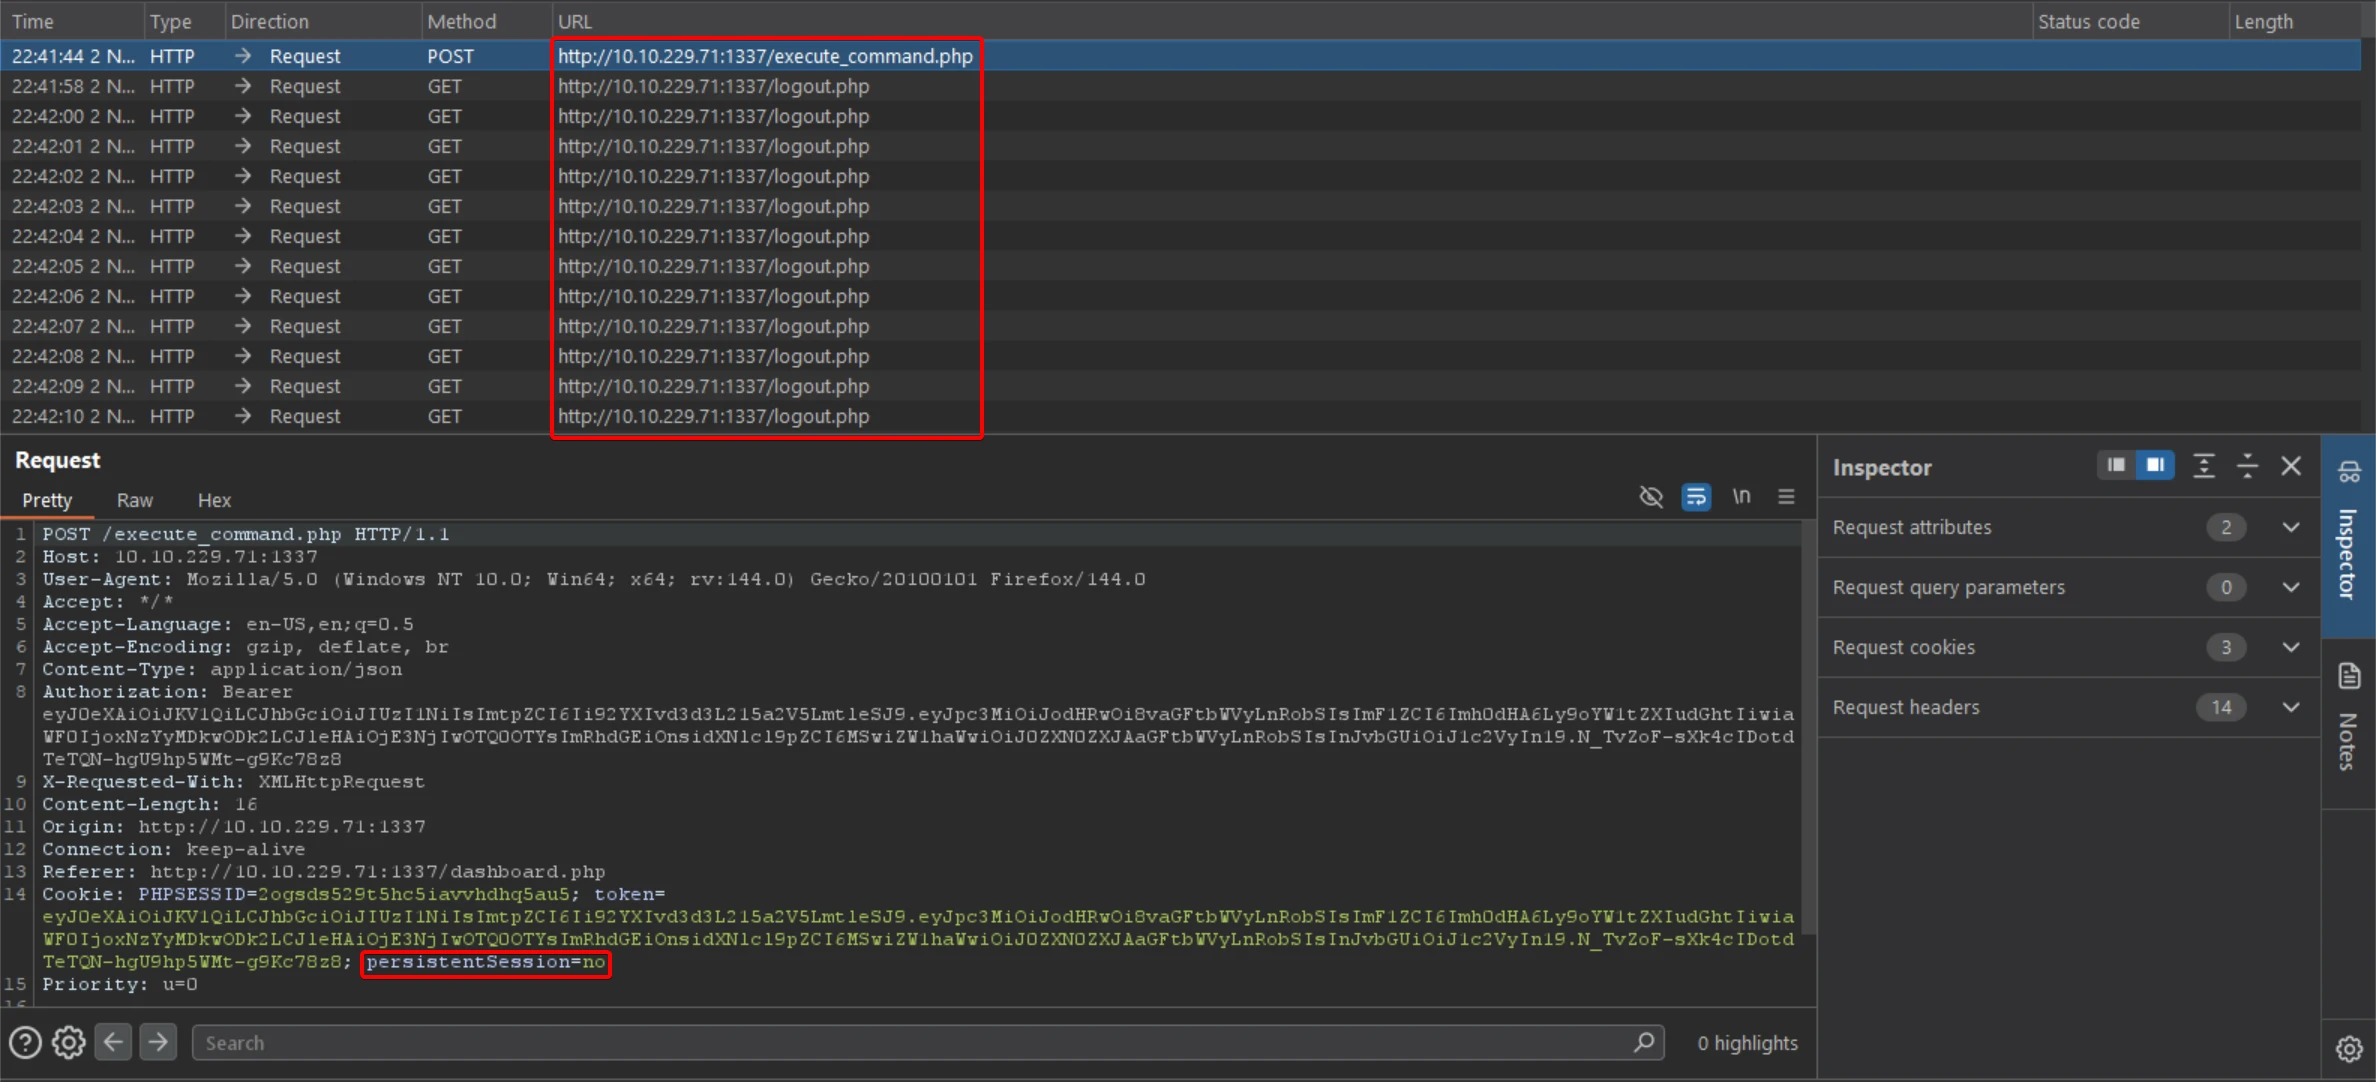
Task: Toggle the line wrap icon
Action: 1696,497
